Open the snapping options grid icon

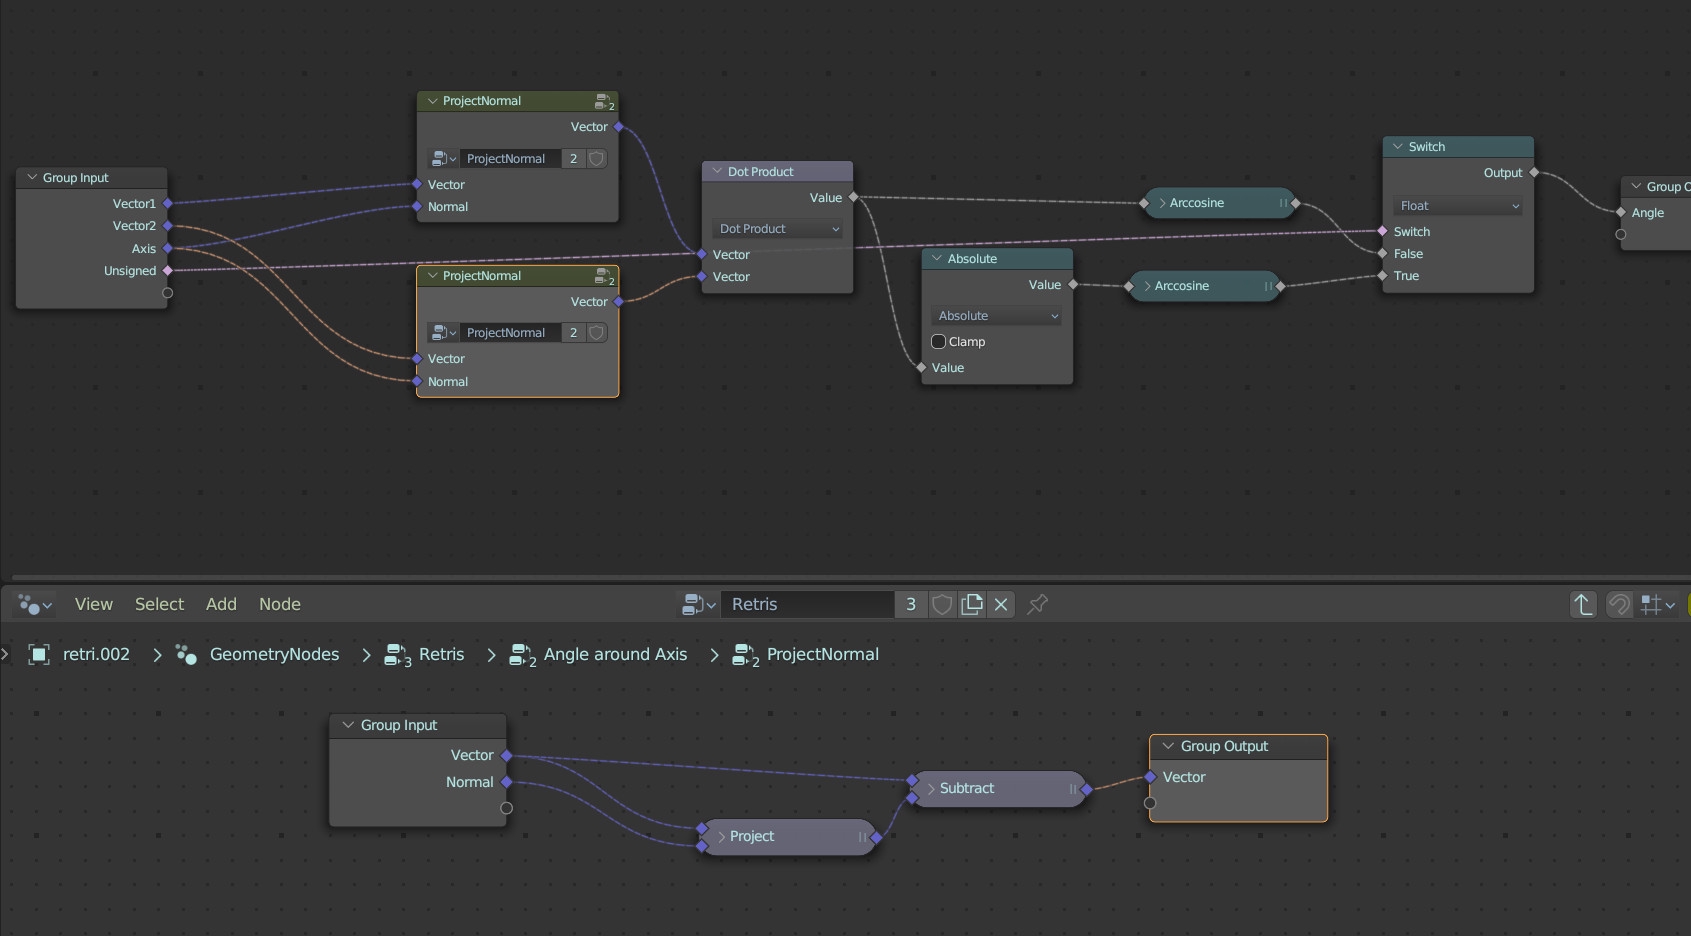click(1656, 604)
